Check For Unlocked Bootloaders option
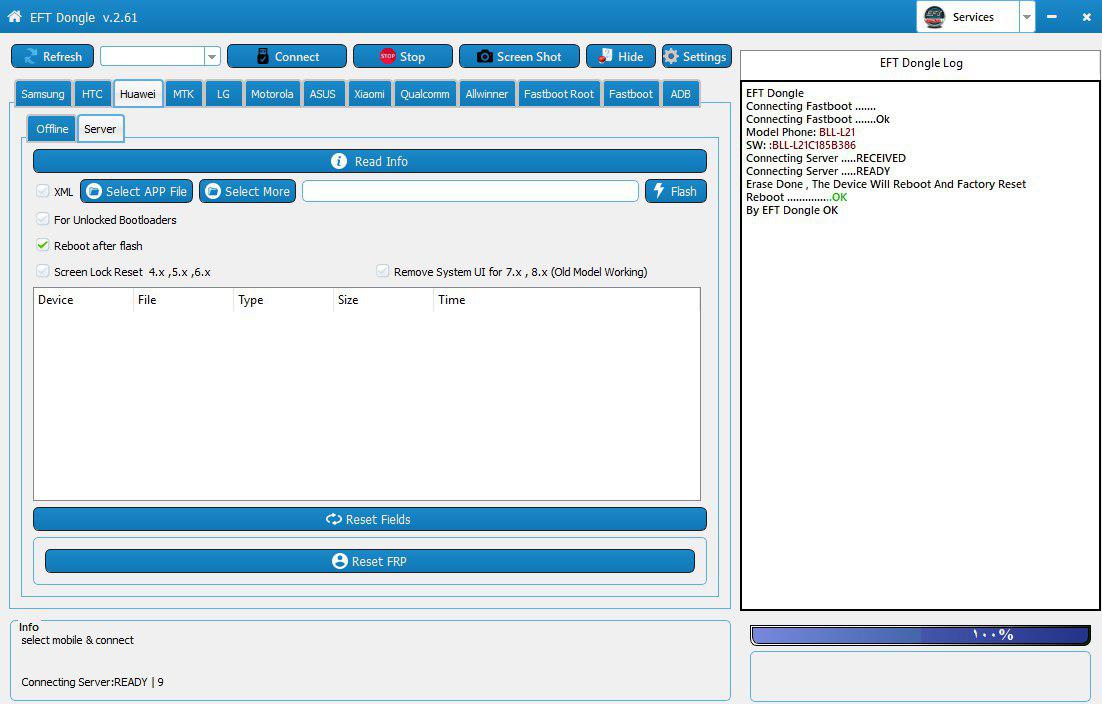 [43, 219]
